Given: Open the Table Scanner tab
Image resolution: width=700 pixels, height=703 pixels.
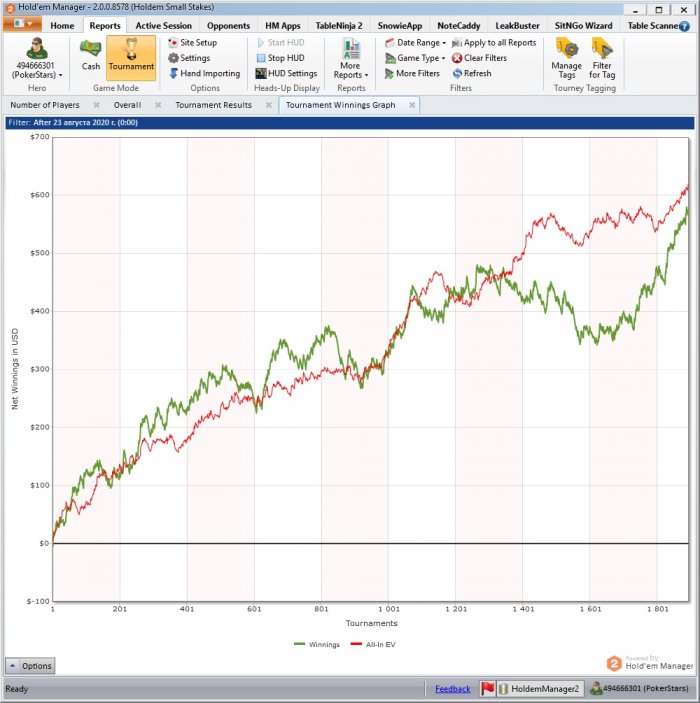Looking at the screenshot, I should [x=652, y=26].
